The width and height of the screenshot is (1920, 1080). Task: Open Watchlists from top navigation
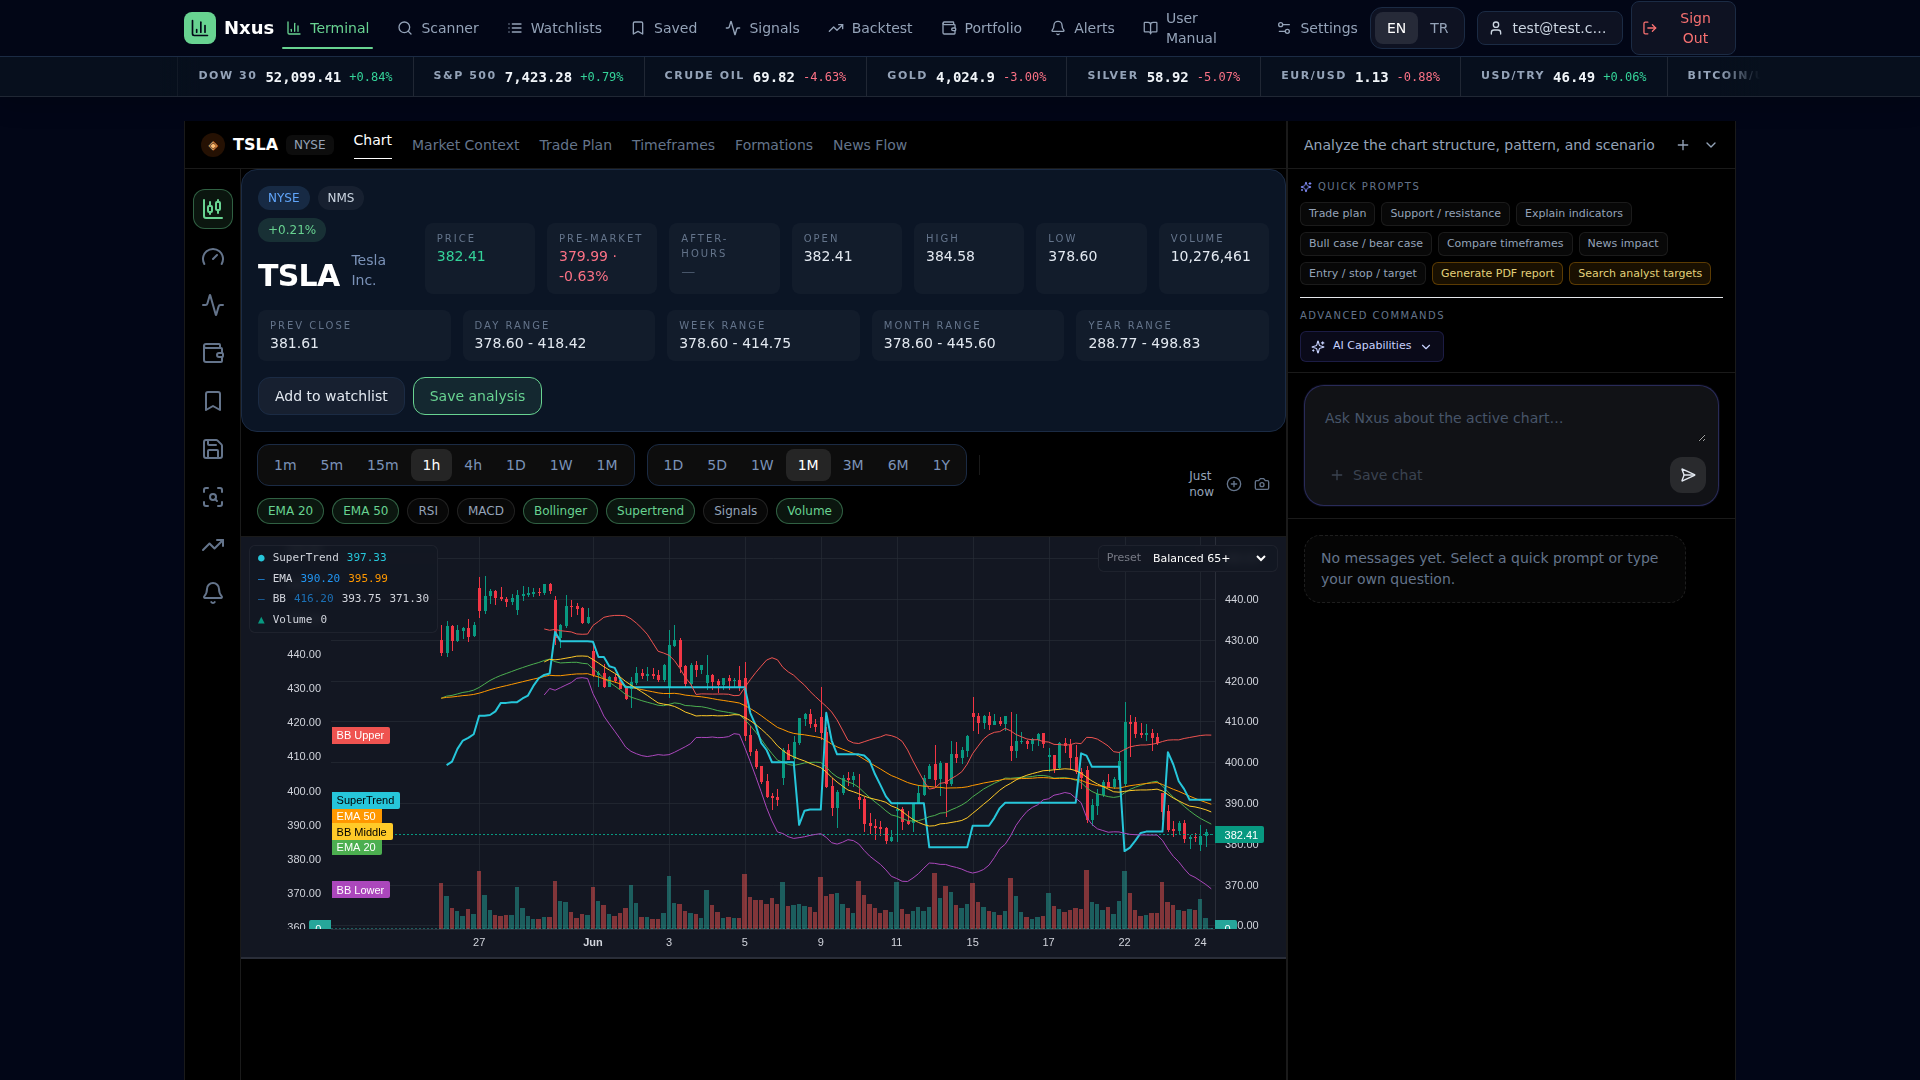tap(554, 28)
